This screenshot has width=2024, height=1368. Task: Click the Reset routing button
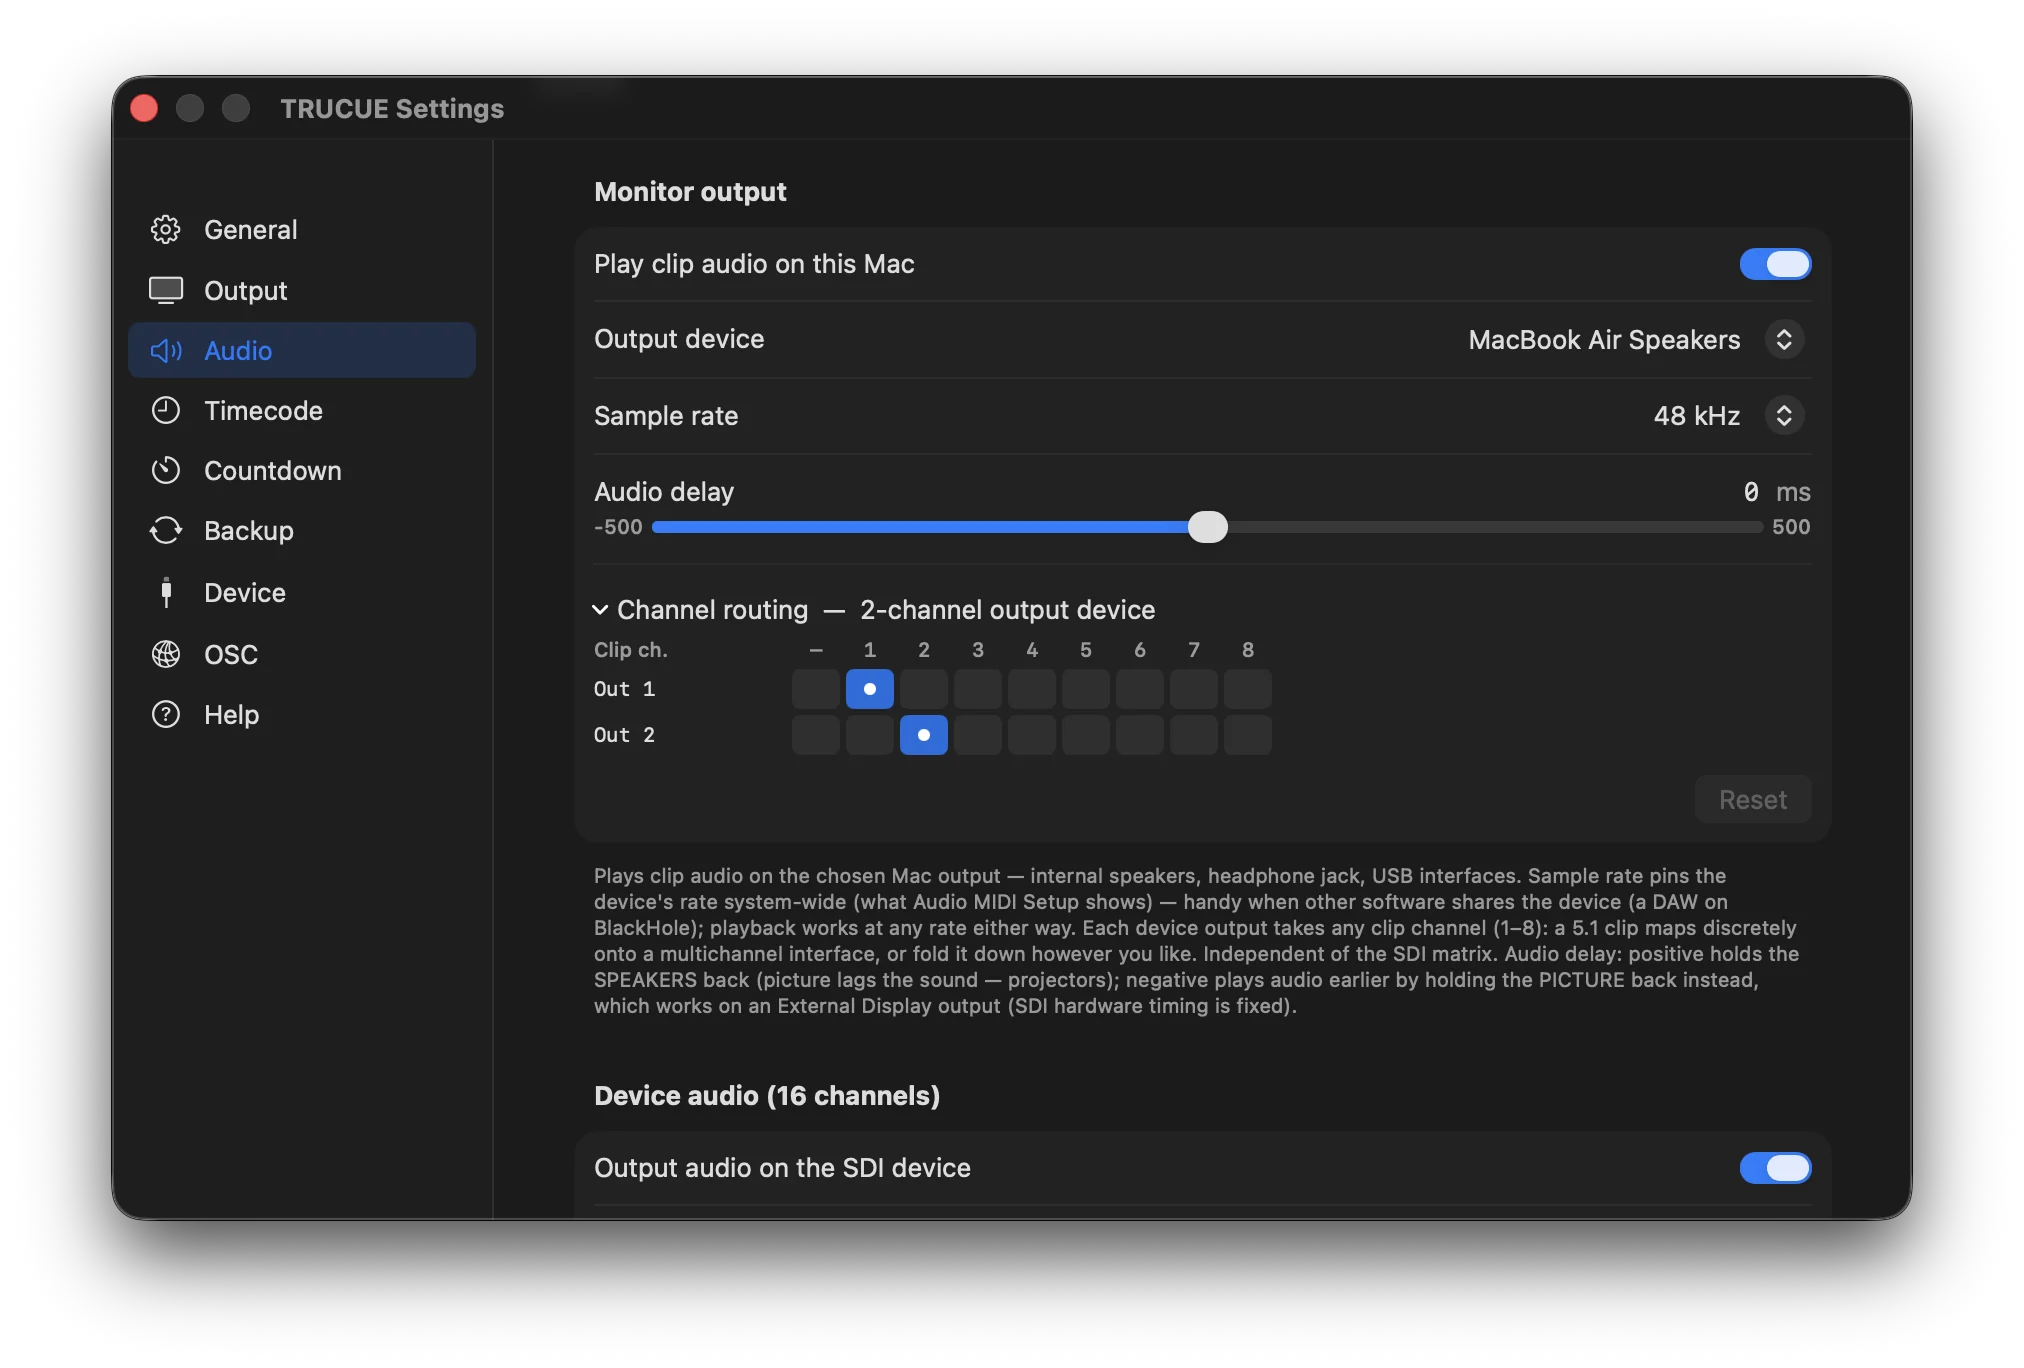1753,800
